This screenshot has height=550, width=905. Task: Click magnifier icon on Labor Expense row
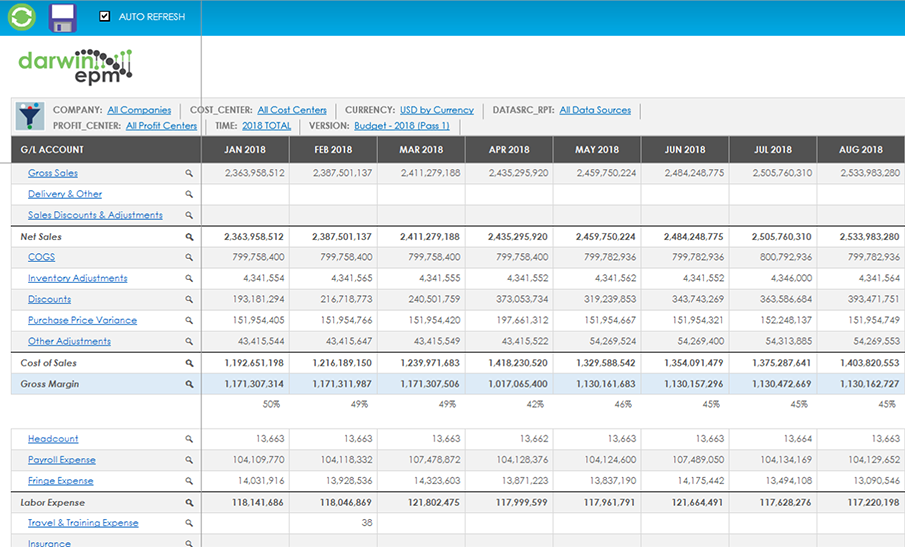click(x=189, y=503)
